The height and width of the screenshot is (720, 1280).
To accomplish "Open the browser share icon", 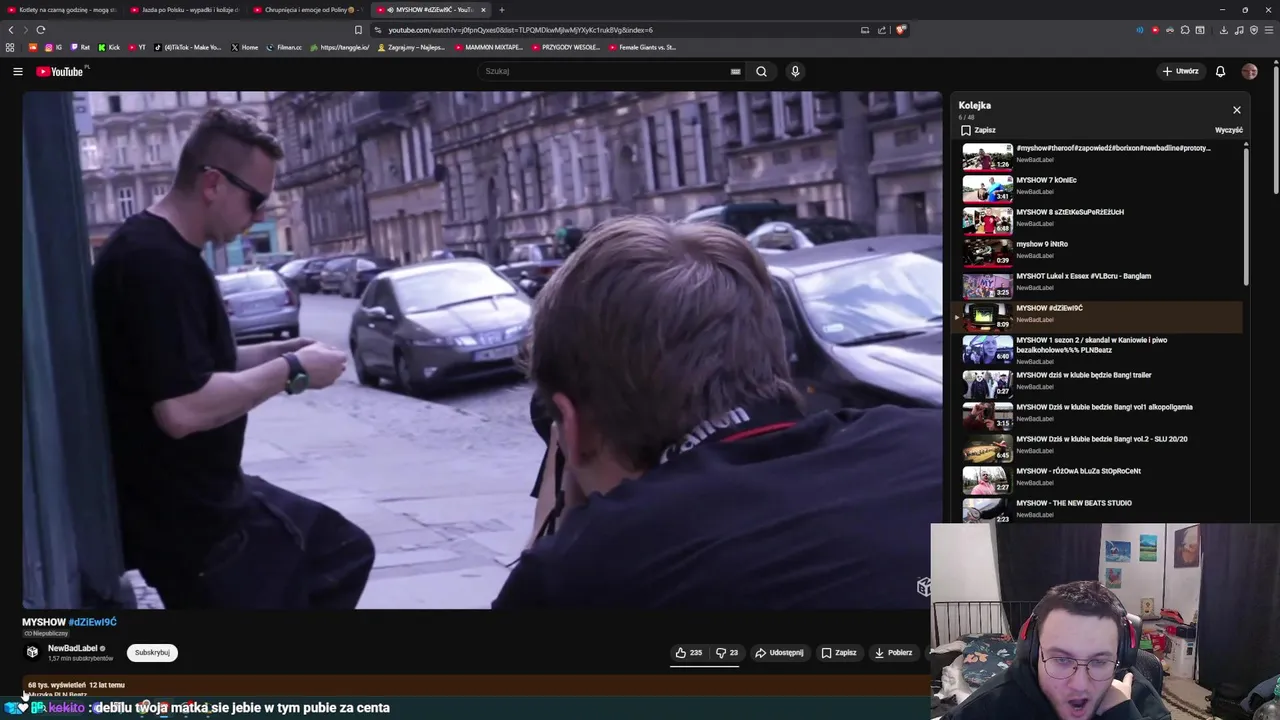I will click(882, 30).
